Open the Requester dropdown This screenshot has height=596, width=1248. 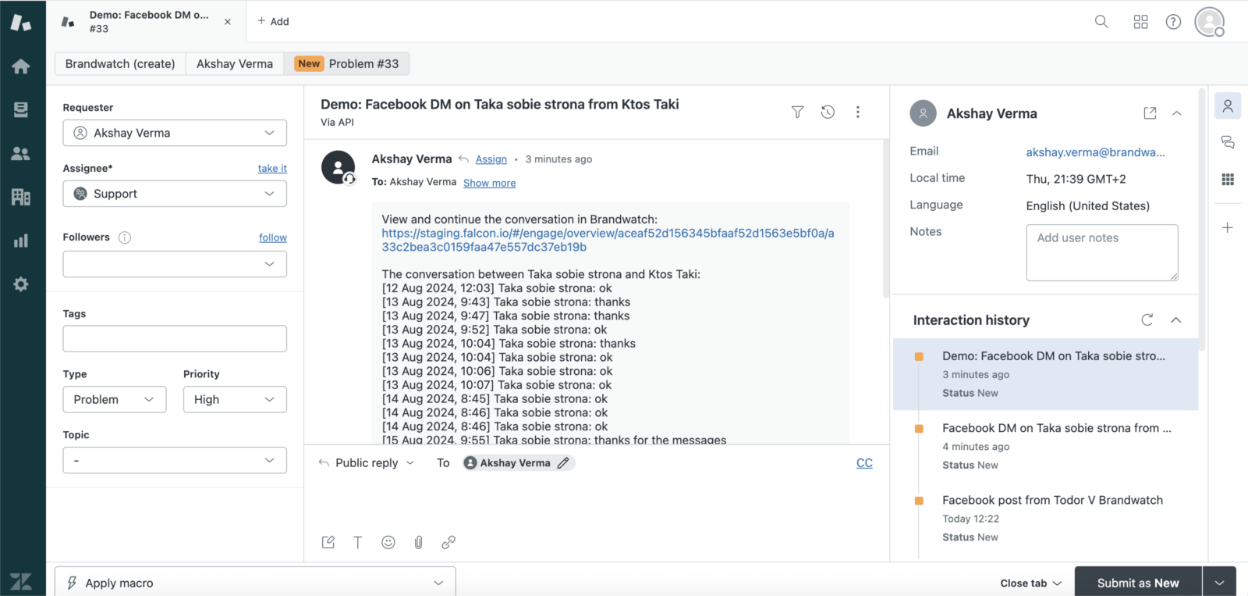click(175, 133)
